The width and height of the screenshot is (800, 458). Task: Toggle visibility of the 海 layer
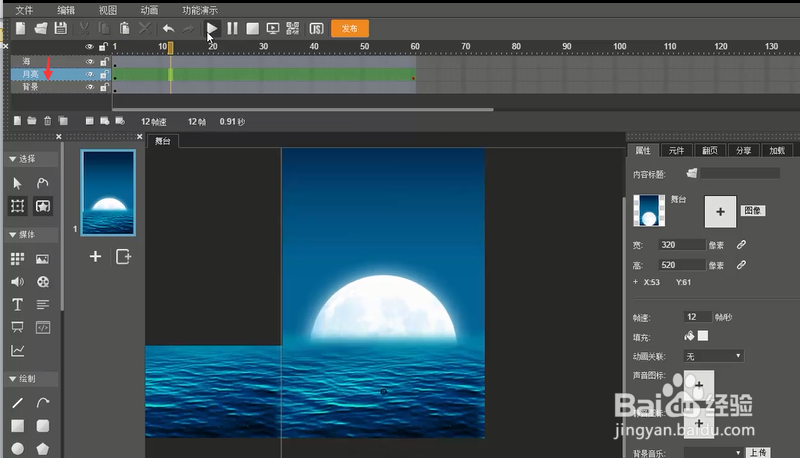click(x=90, y=62)
